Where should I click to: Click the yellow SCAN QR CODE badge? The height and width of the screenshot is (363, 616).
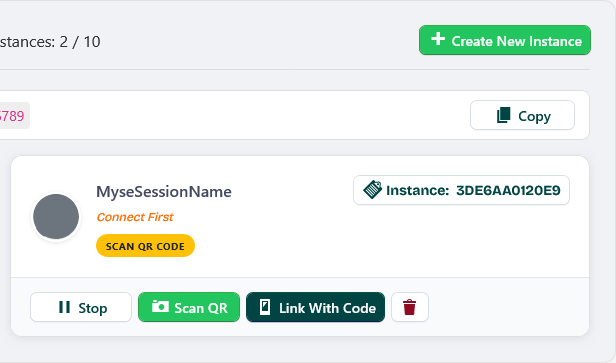[x=145, y=246]
